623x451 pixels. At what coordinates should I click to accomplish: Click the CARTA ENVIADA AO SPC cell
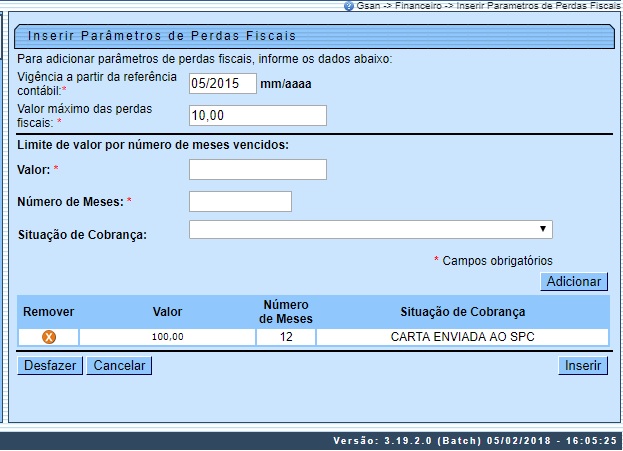point(462,337)
